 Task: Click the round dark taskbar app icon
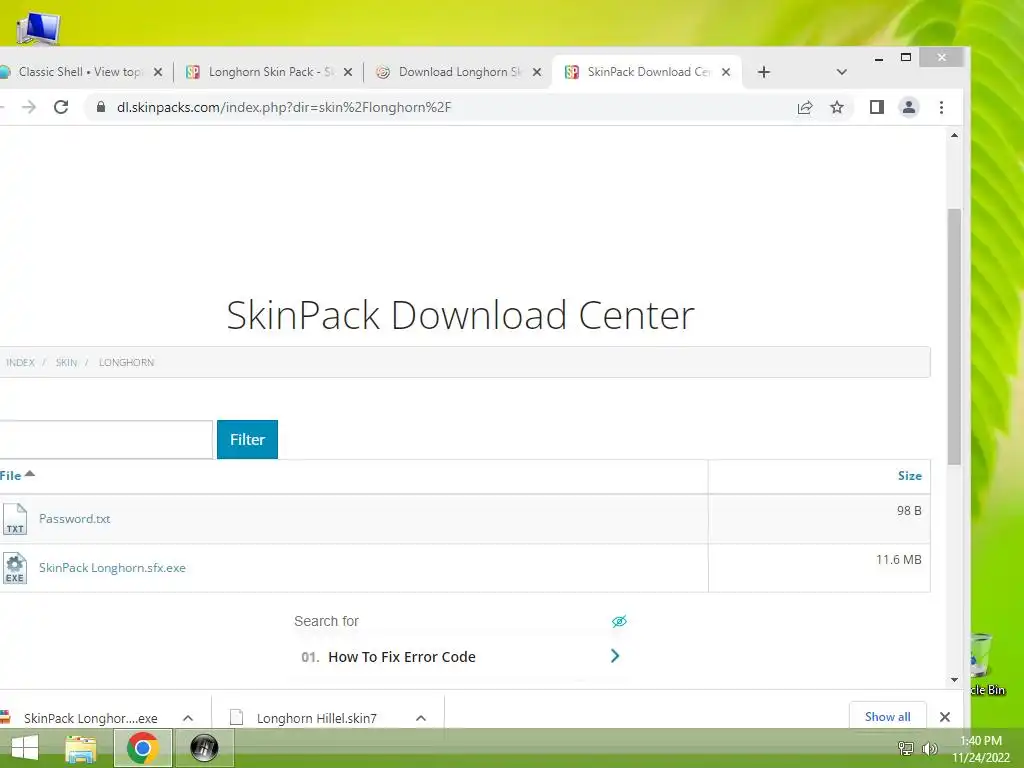pos(204,748)
